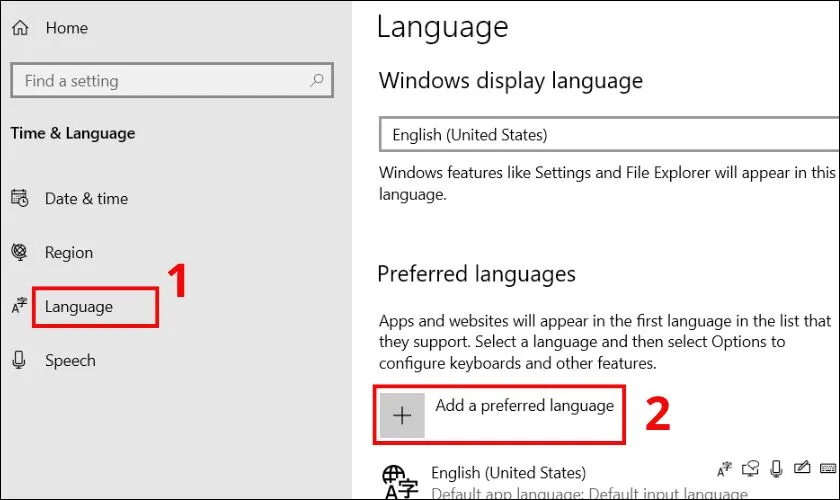Click the Language sidebar icon
The height and width of the screenshot is (500, 840).
(20, 307)
